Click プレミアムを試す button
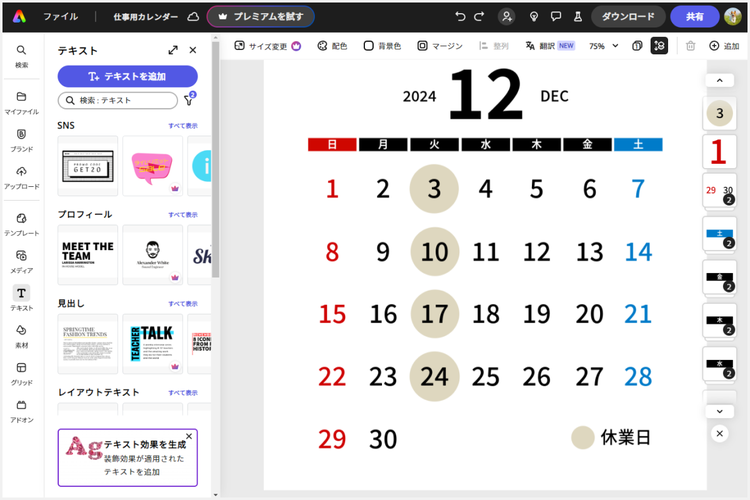This screenshot has height=500, width=750. coord(261,17)
